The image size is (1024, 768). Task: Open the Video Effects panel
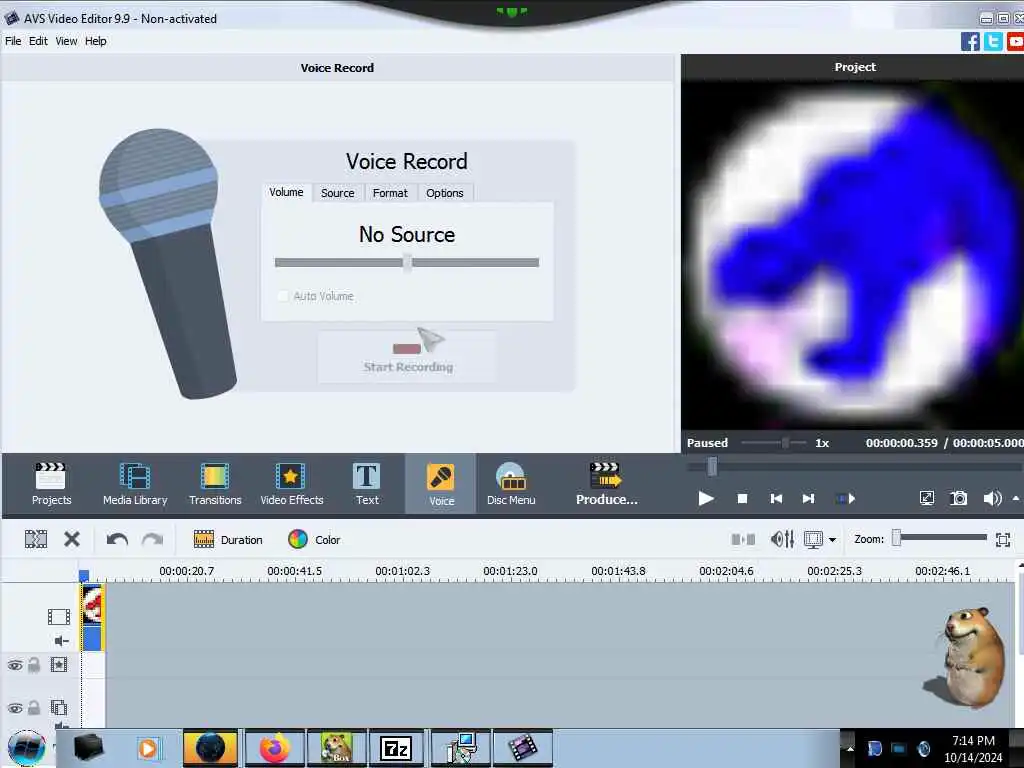[x=291, y=483]
